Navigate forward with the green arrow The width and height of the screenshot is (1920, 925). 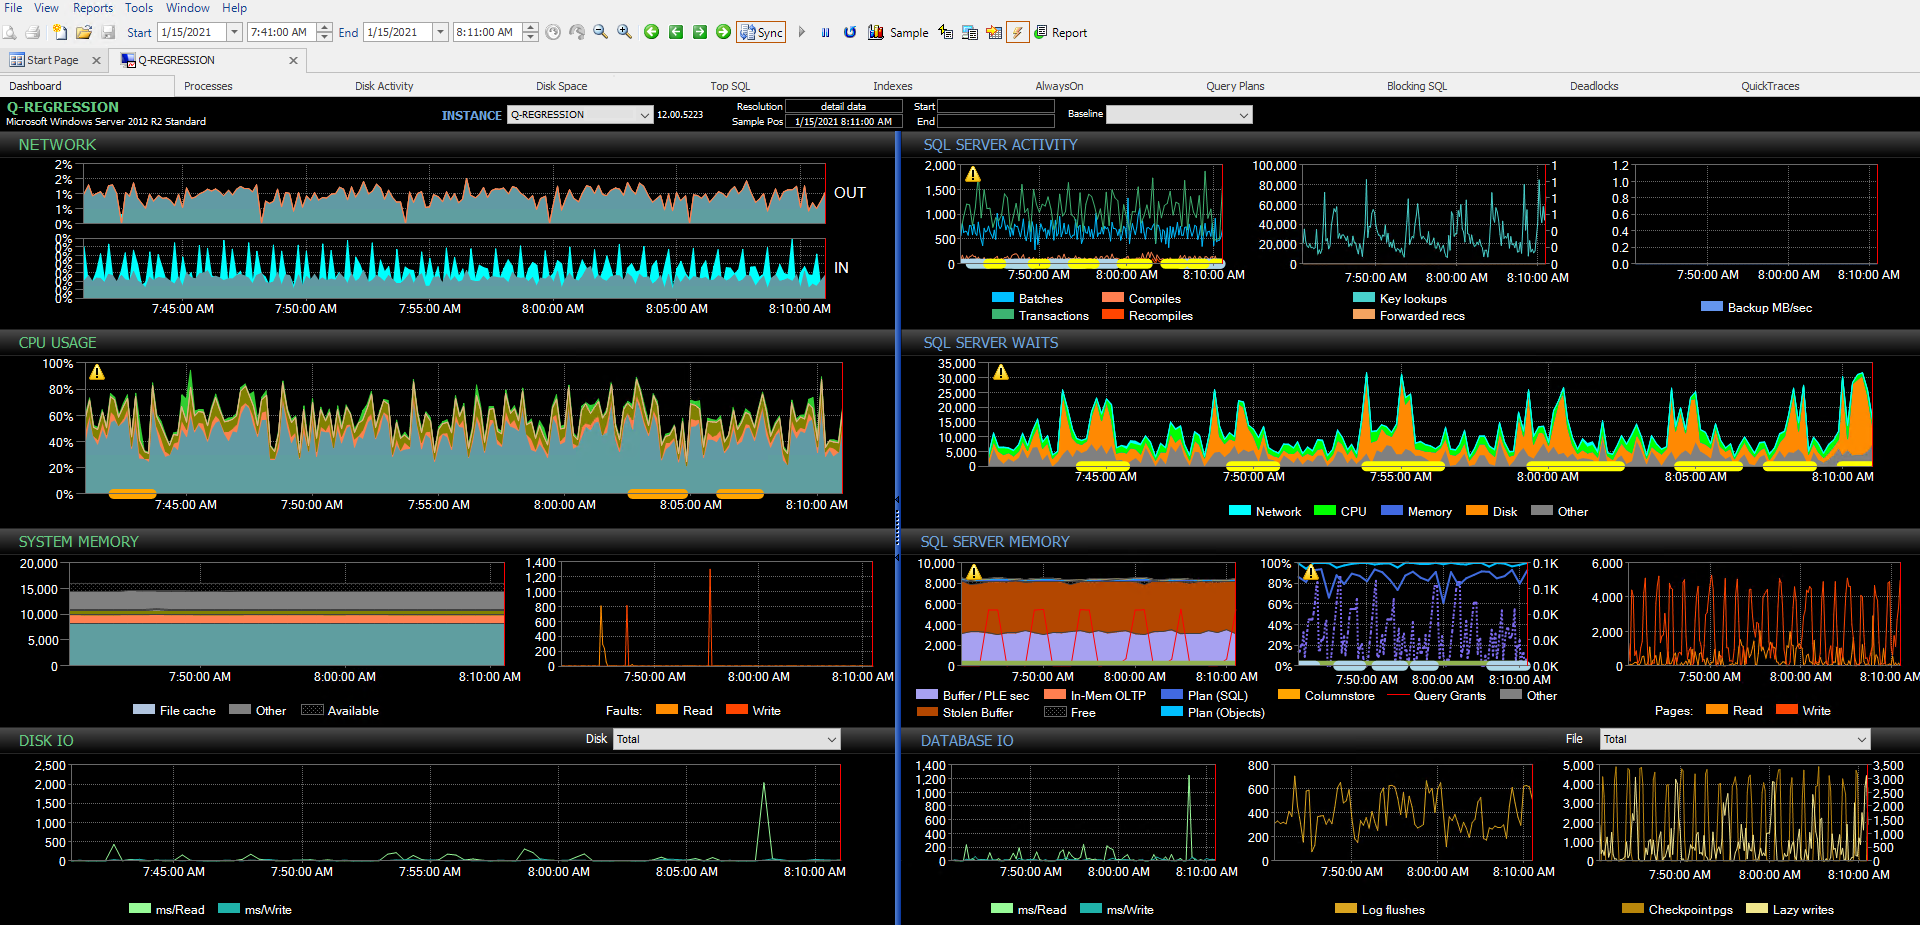pos(723,31)
